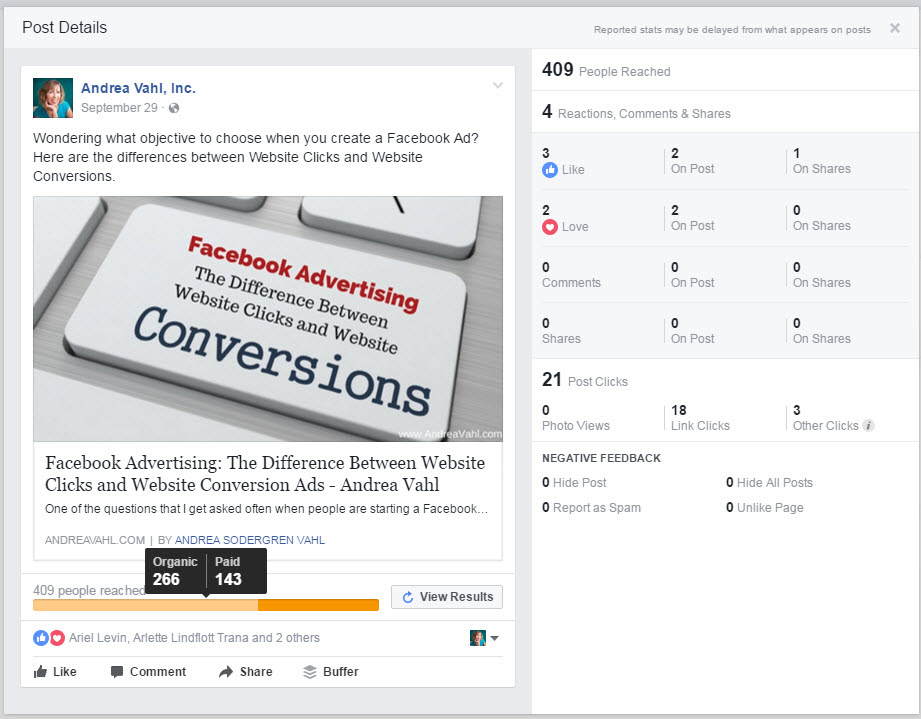Click Comment button on post
921x719 pixels.
149,672
